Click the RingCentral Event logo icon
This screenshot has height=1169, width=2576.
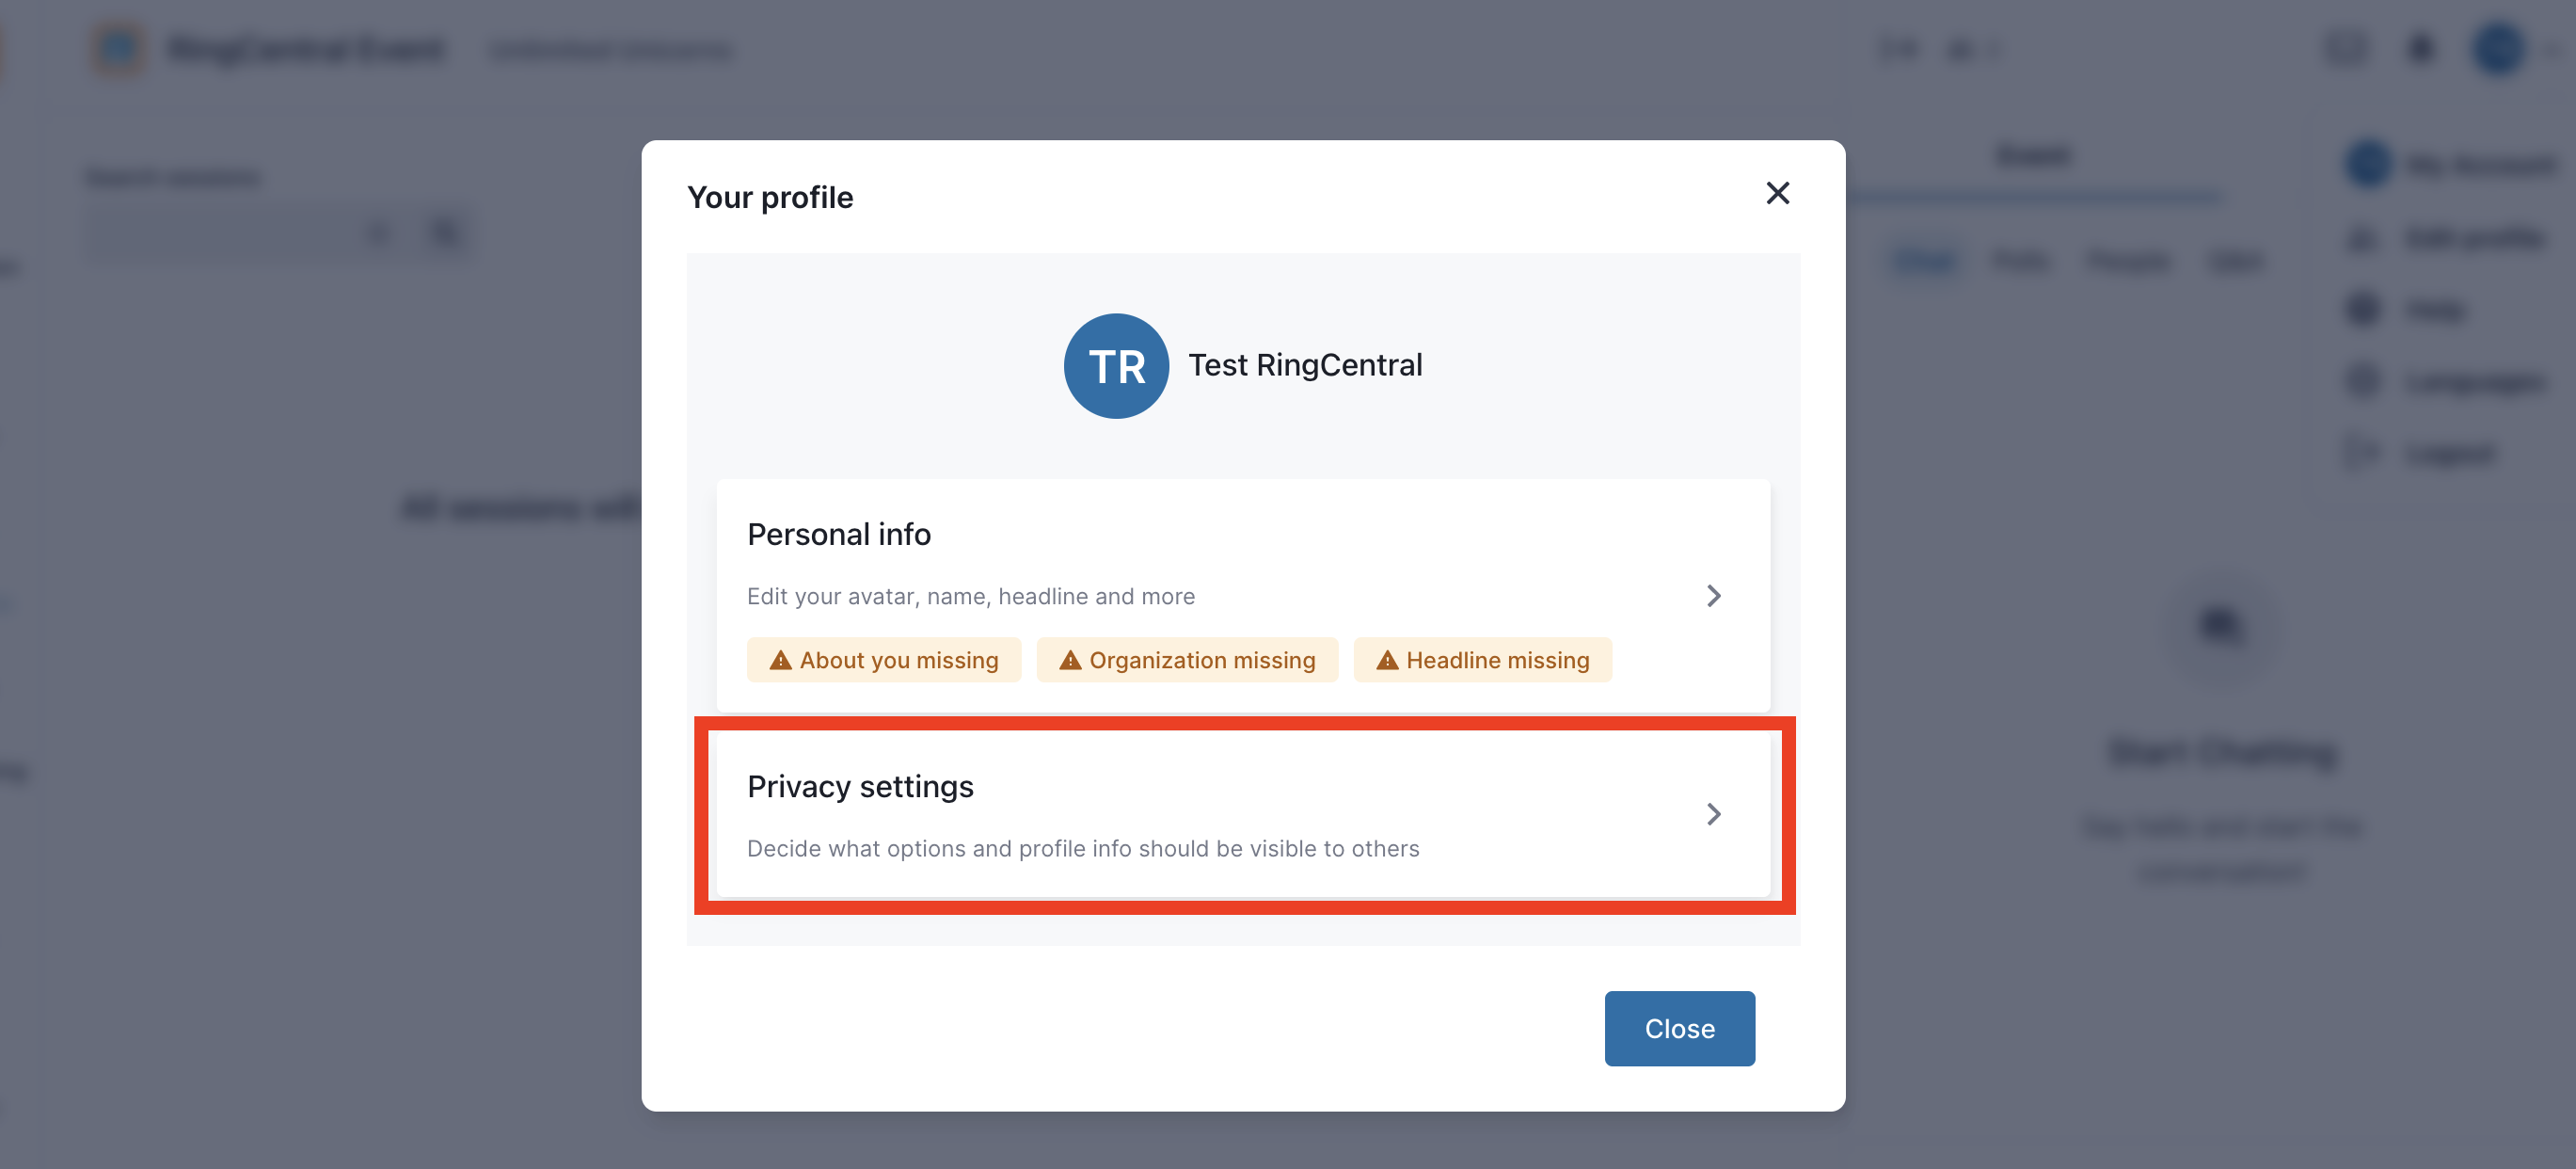(118, 48)
